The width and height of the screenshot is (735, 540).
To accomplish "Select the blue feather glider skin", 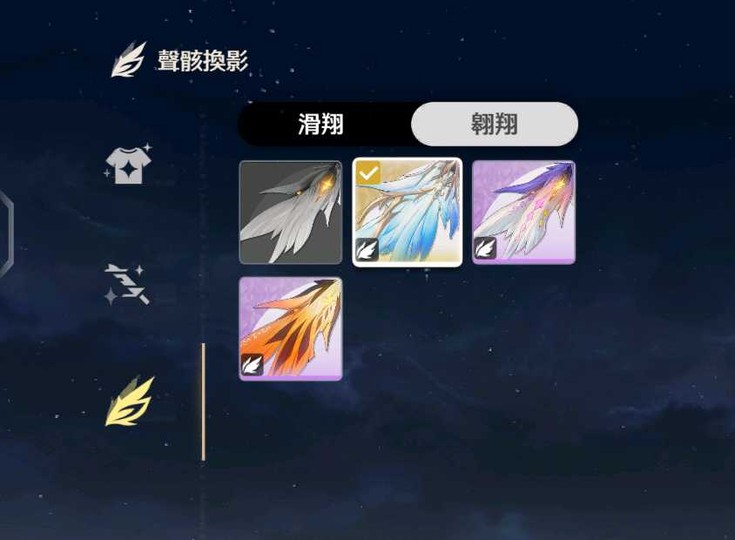I will (x=407, y=212).
